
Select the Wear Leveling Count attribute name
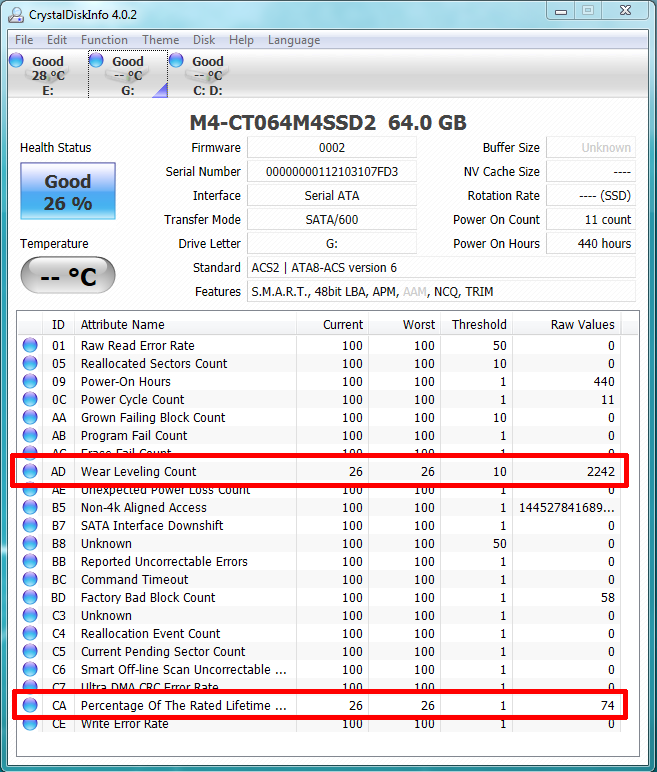click(x=138, y=472)
